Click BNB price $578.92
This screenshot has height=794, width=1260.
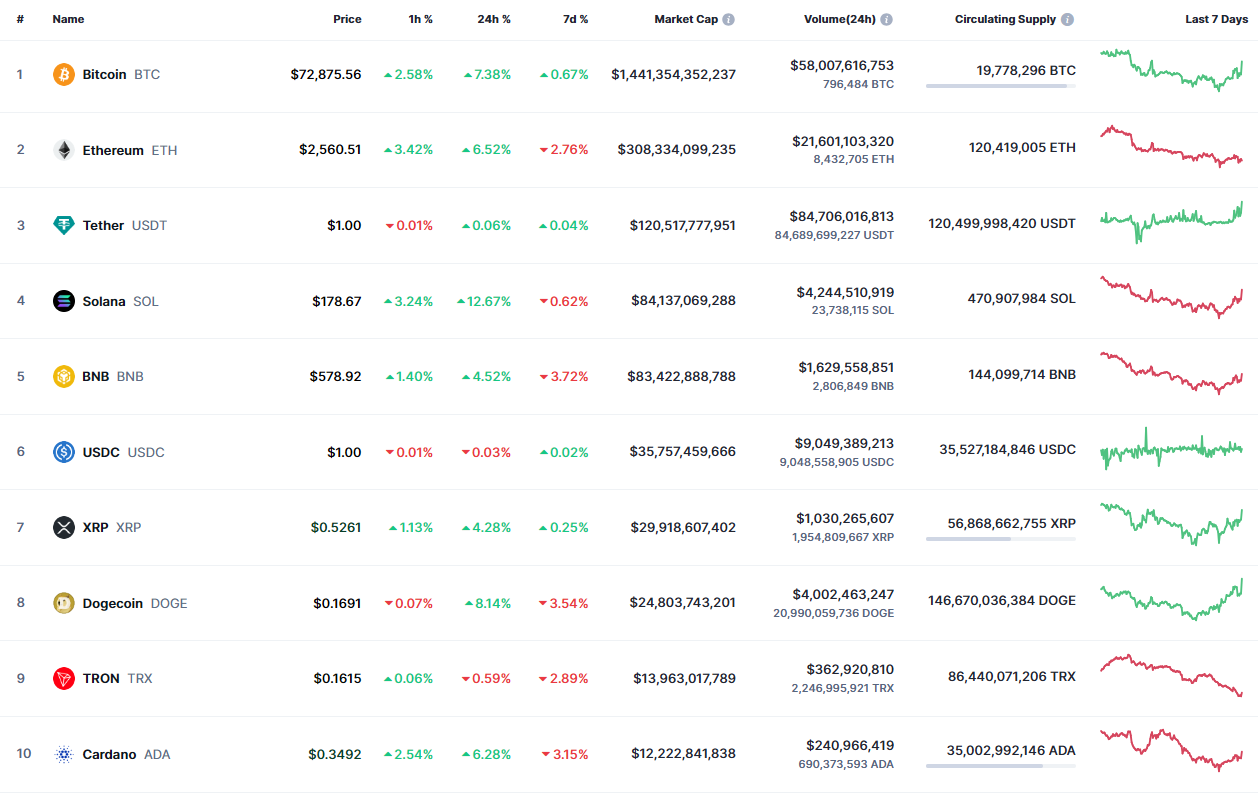(336, 376)
